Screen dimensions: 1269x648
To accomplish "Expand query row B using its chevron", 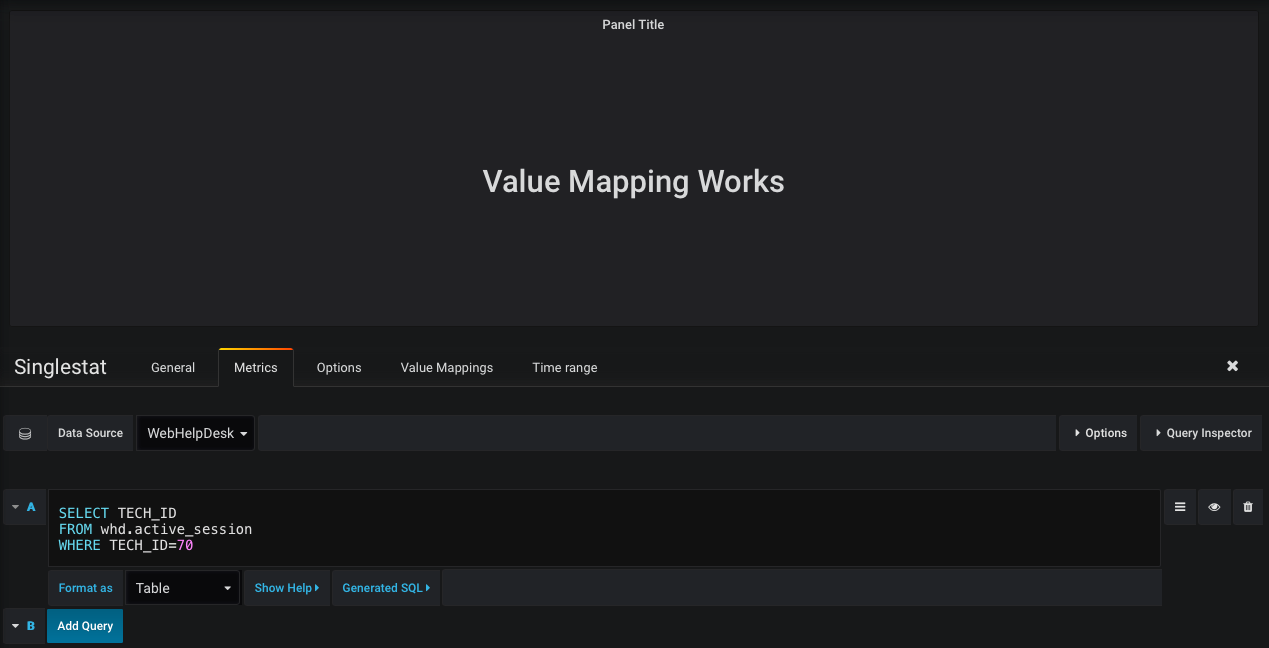I will point(14,625).
